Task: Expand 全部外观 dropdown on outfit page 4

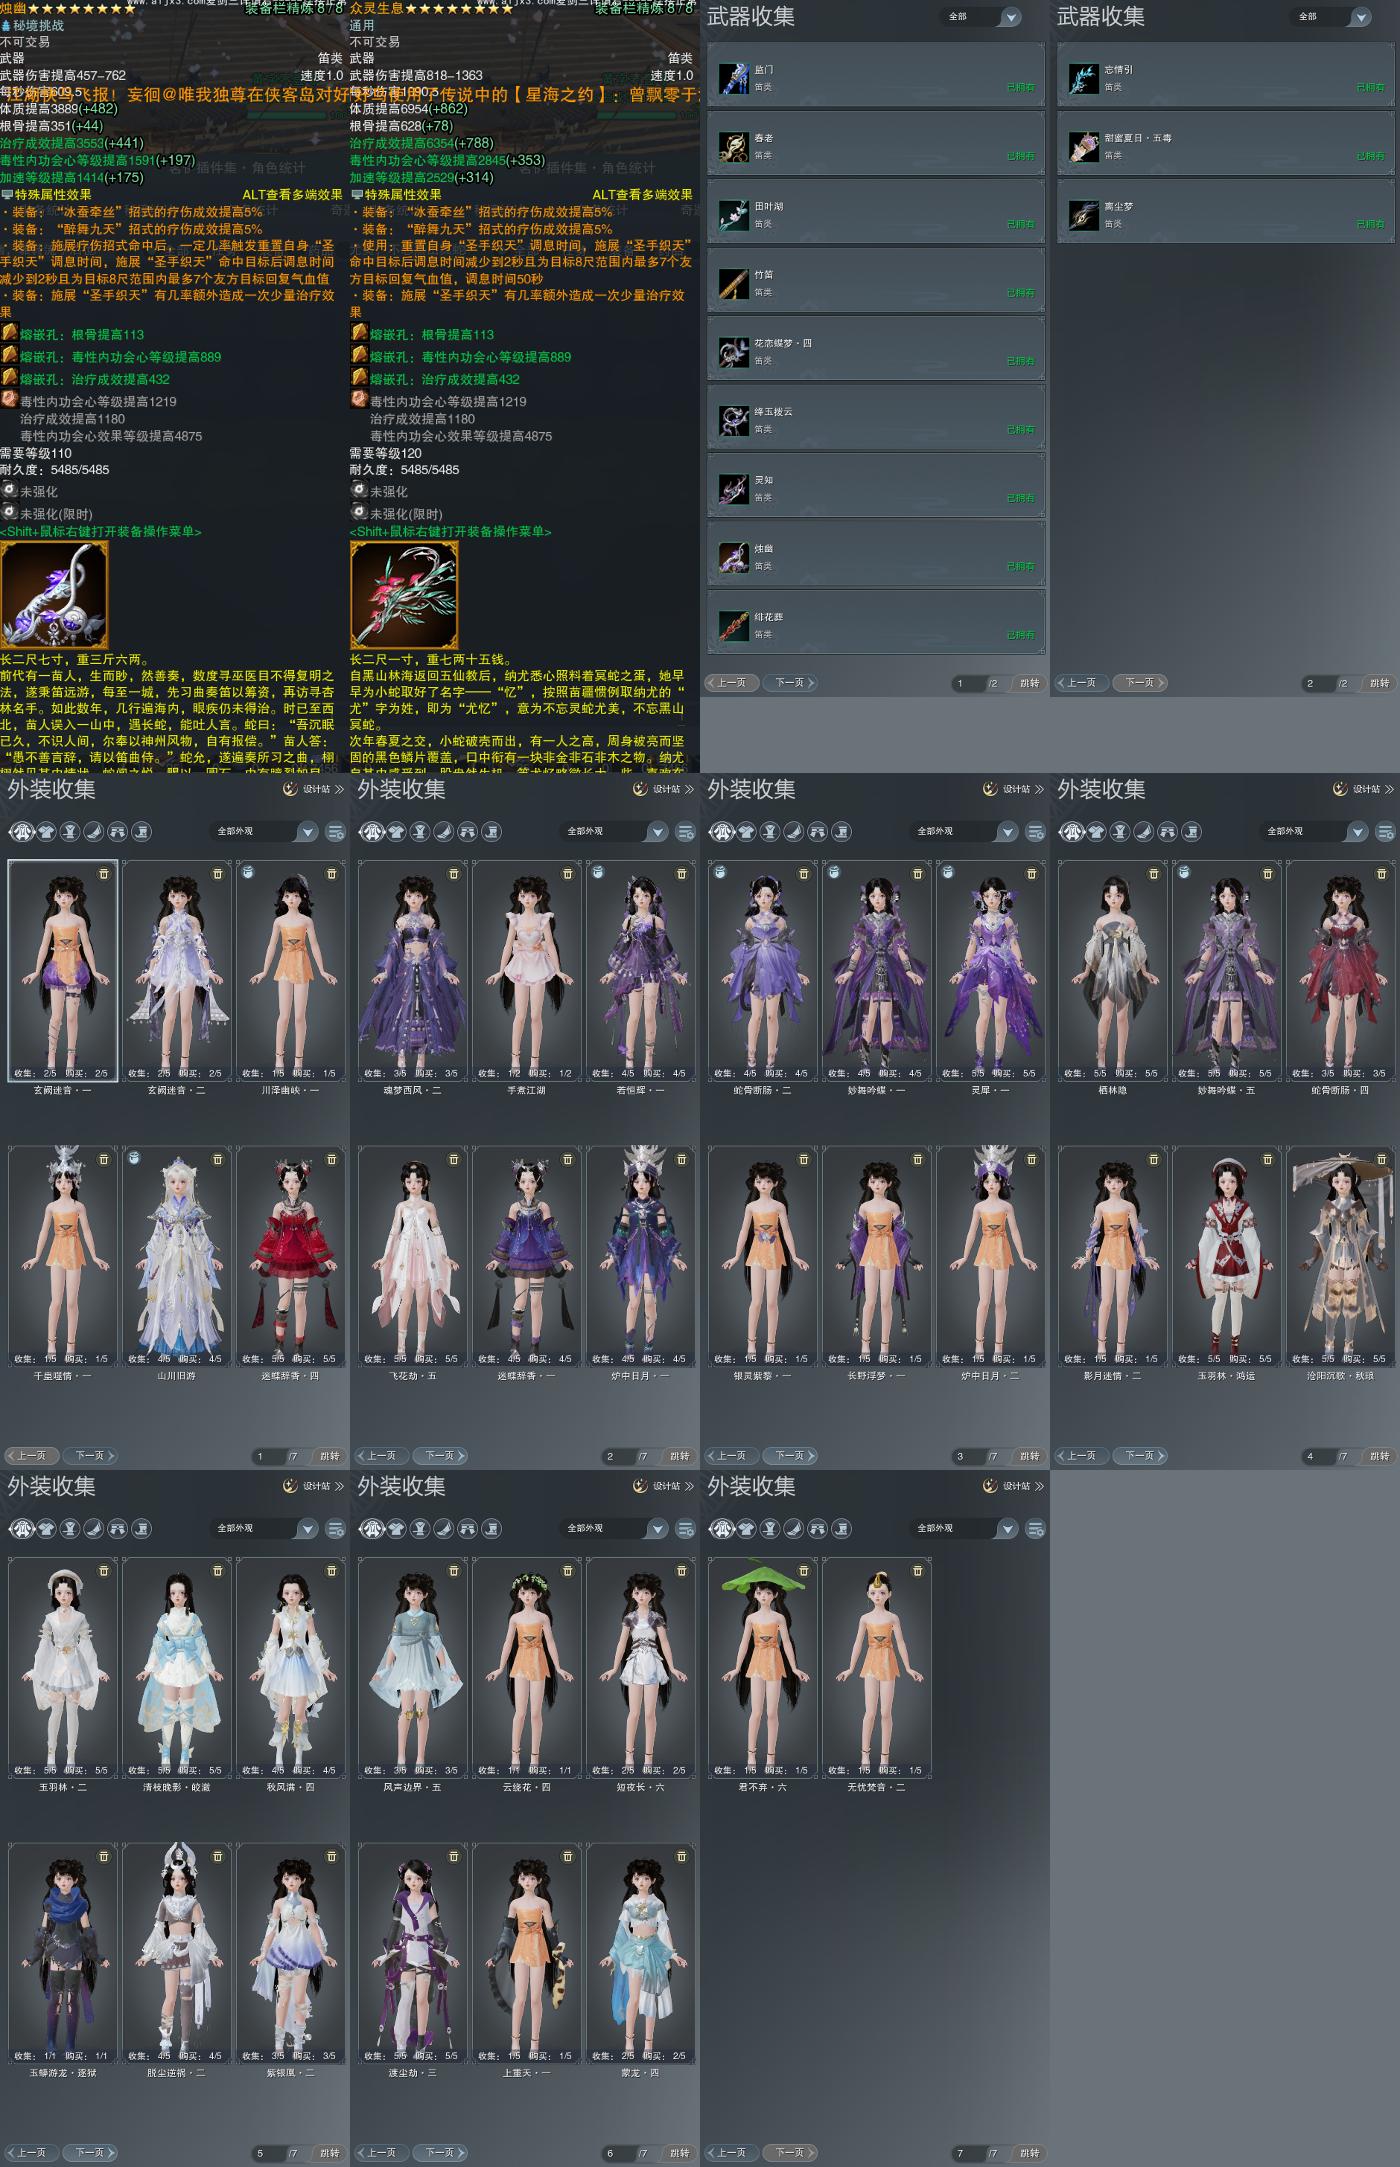Action: pos(1315,832)
